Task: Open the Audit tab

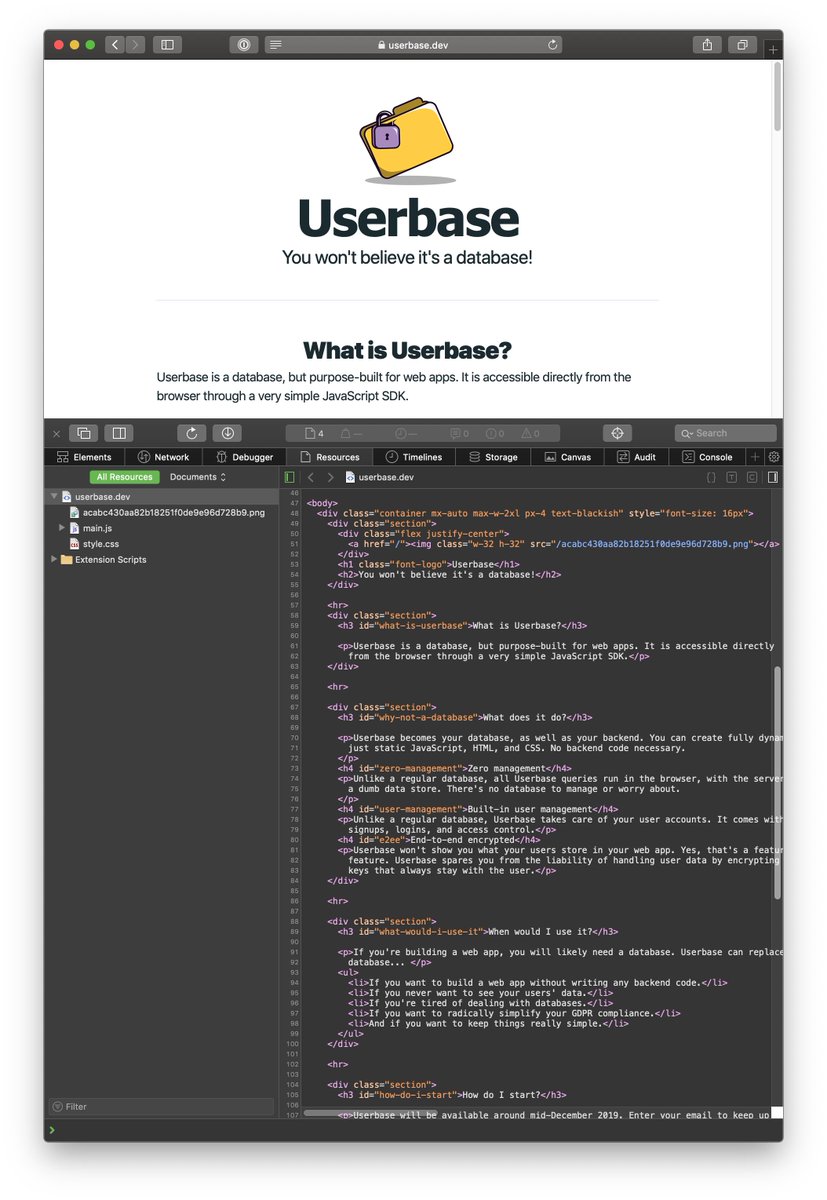Action: coord(637,457)
